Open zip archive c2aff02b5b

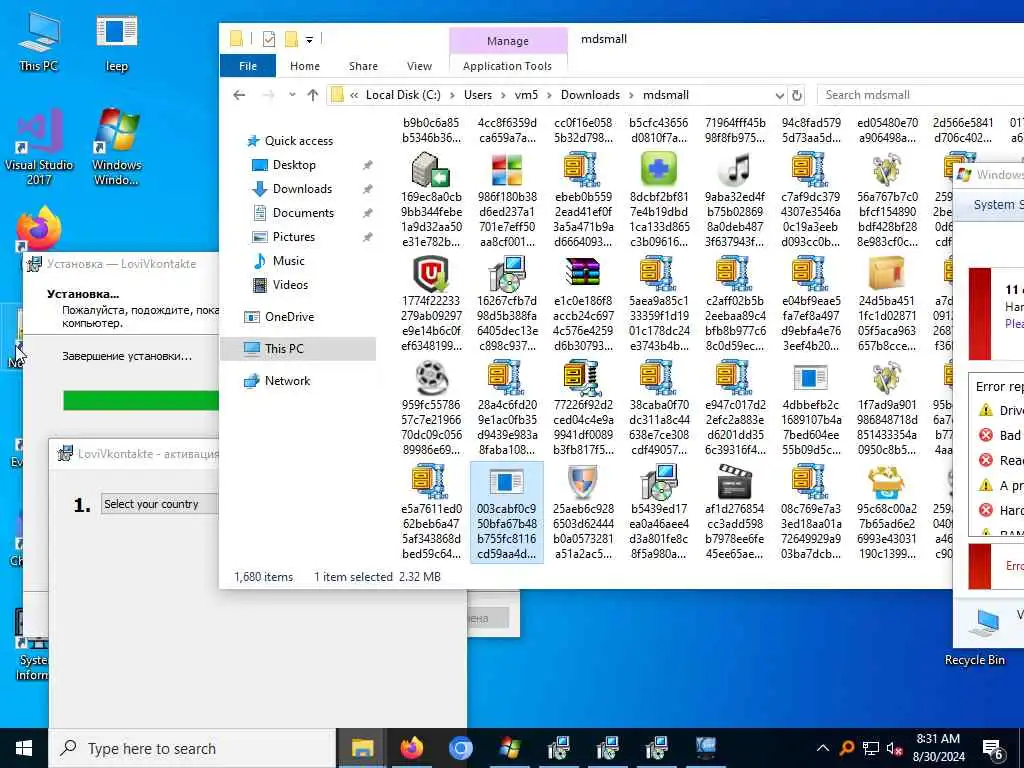click(735, 304)
